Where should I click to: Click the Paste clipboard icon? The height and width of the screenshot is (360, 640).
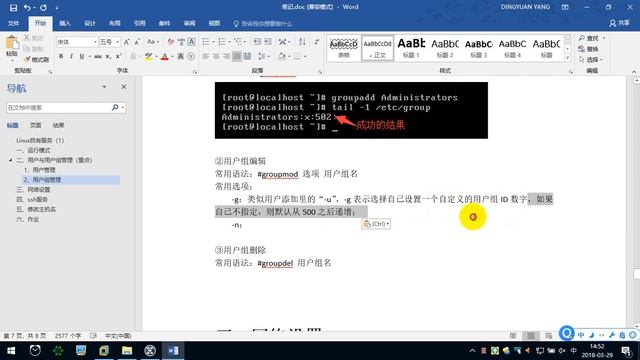pyautogui.click(x=12, y=43)
